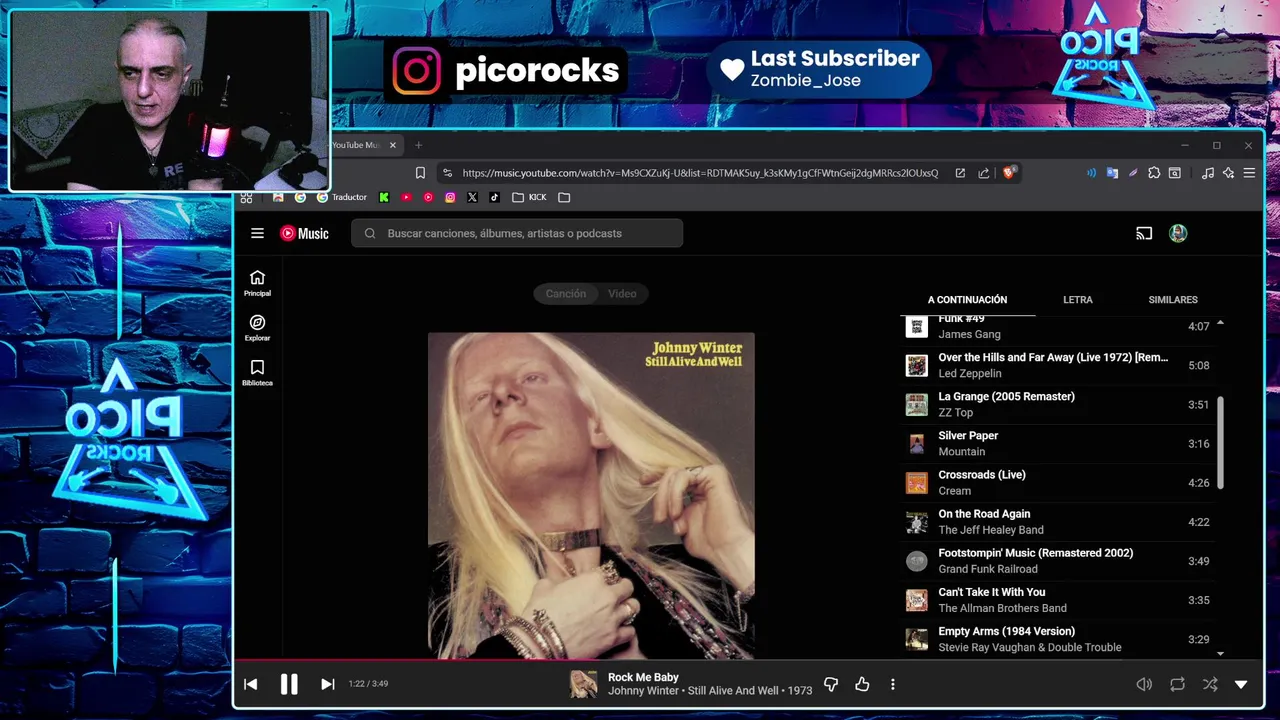Image resolution: width=1280 pixels, height=720 pixels.
Task: Pause the current song
Action: (289, 684)
